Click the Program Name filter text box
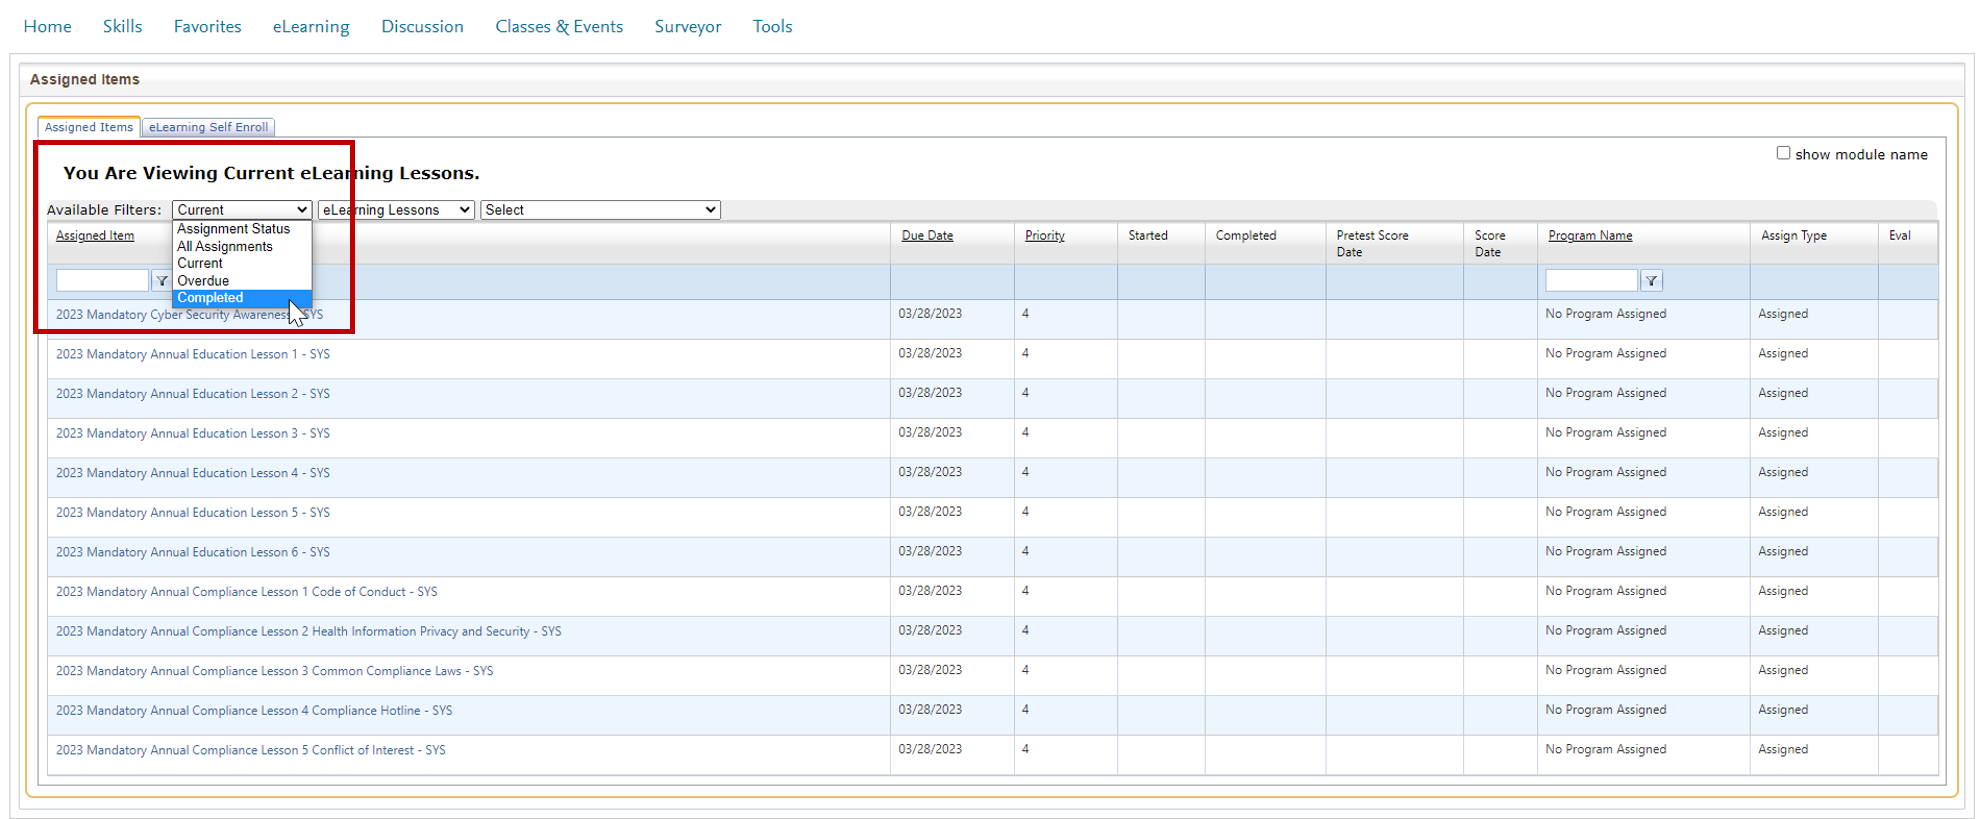The height and width of the screenshot is (819, 1980). [x=1591, y=281]
